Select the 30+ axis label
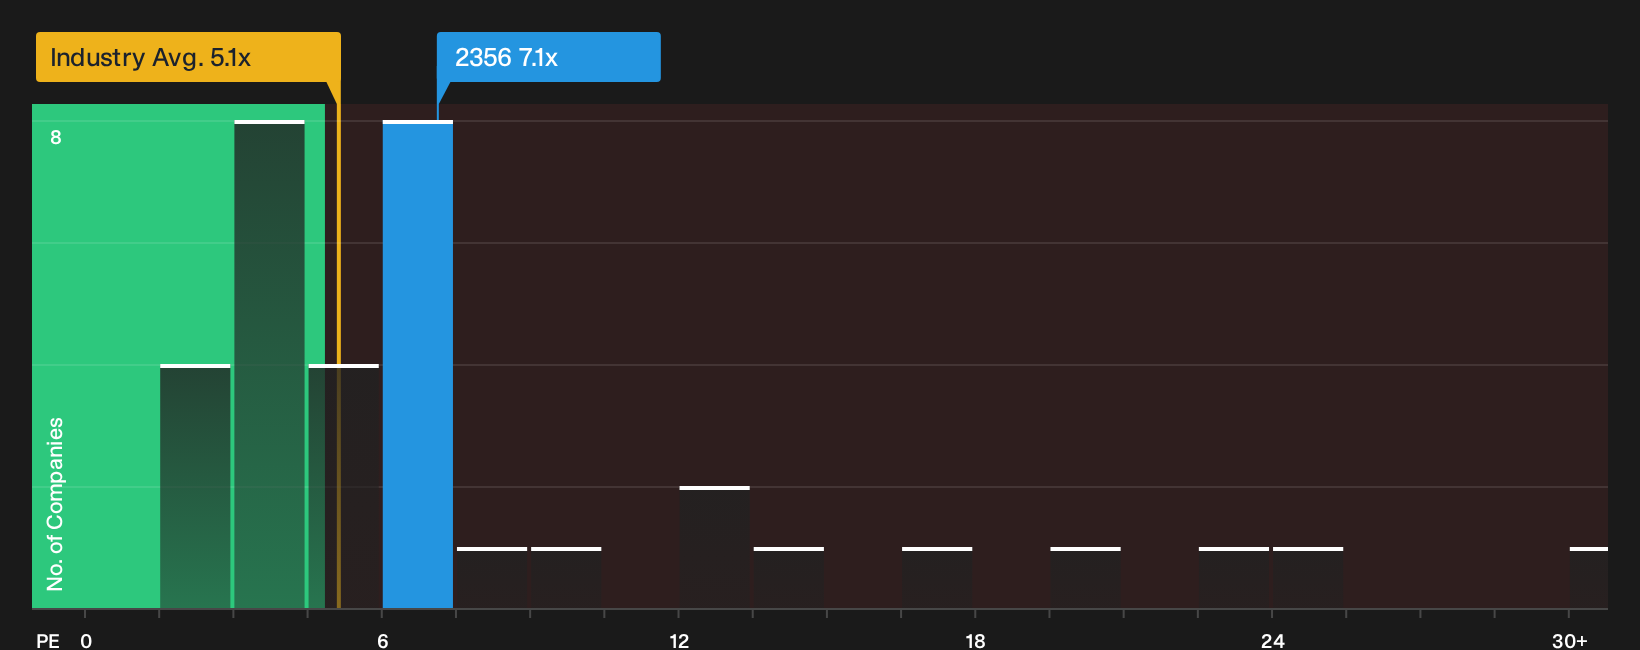1640x650 pixels. [1569, 640]
